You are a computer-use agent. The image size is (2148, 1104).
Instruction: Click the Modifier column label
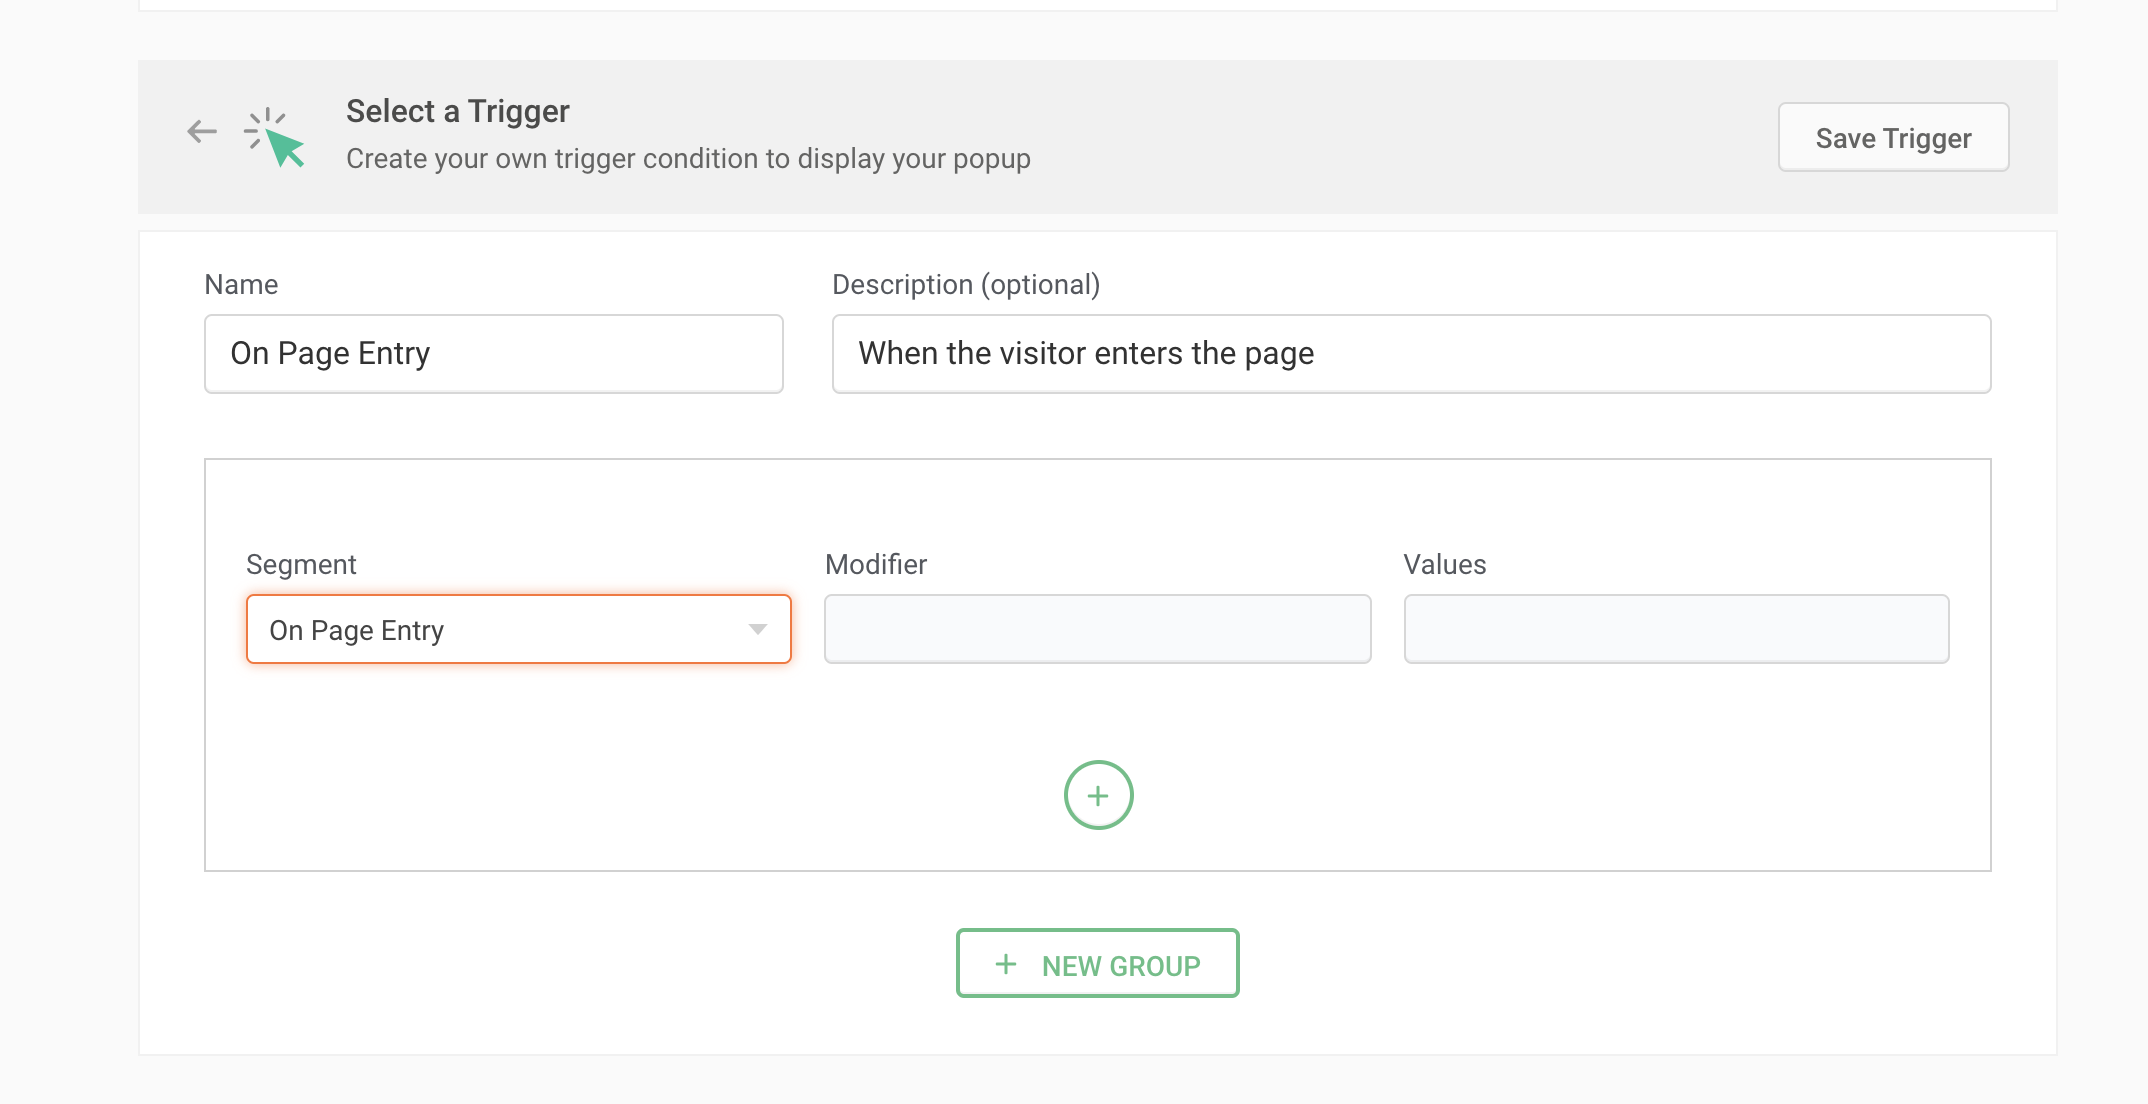click(x=876, y=565)
